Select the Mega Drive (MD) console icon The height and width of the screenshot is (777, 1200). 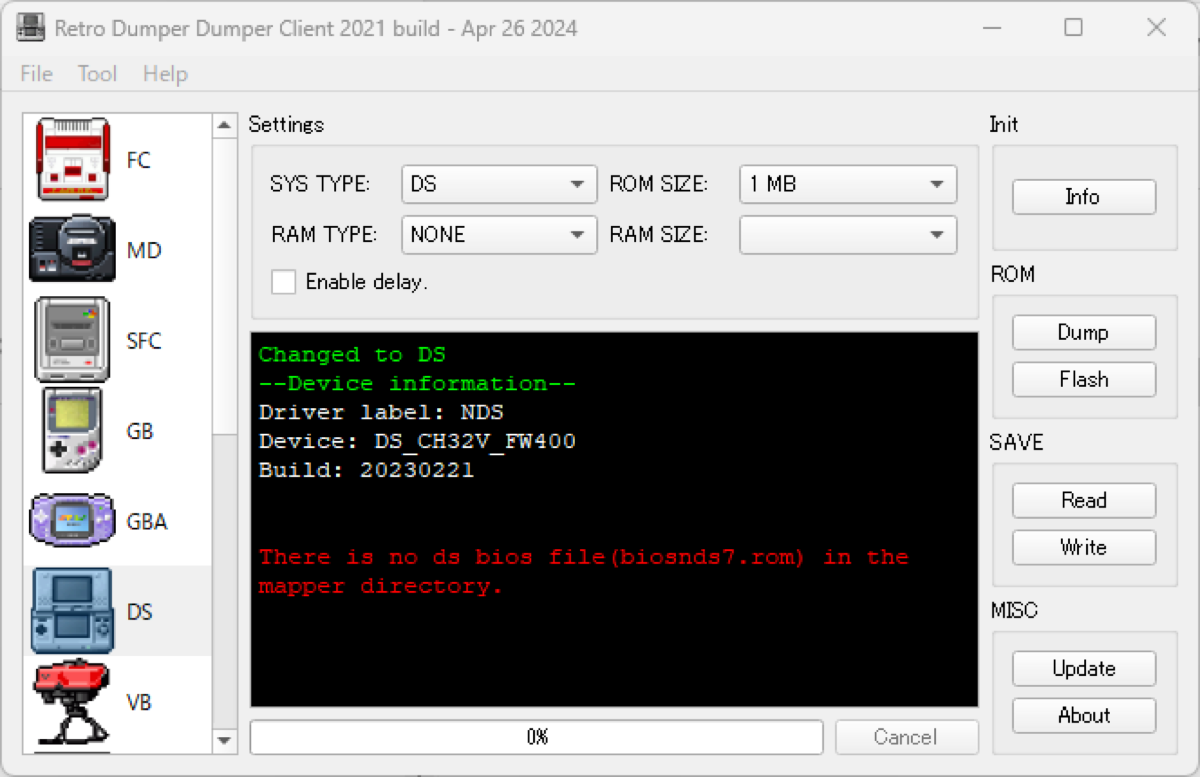pyautogui.click(x=72, y=250)
